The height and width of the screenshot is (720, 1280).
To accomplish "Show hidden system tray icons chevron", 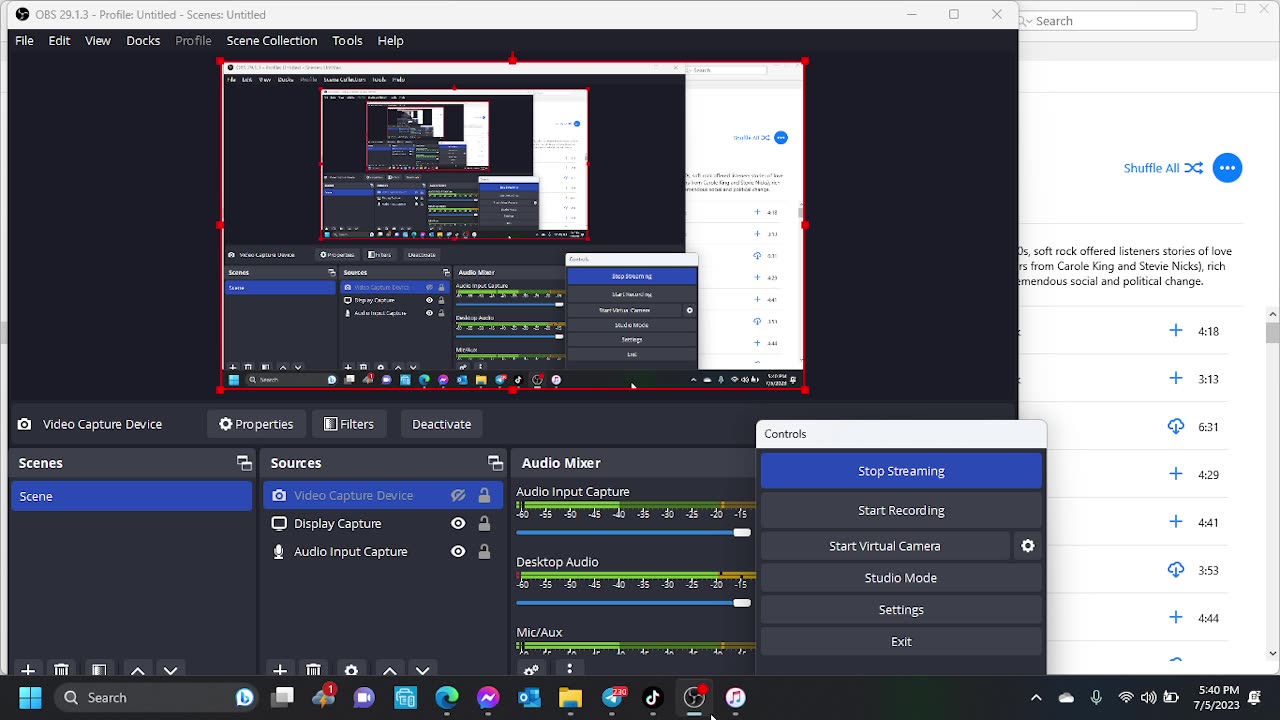I will click(1036, 698).
